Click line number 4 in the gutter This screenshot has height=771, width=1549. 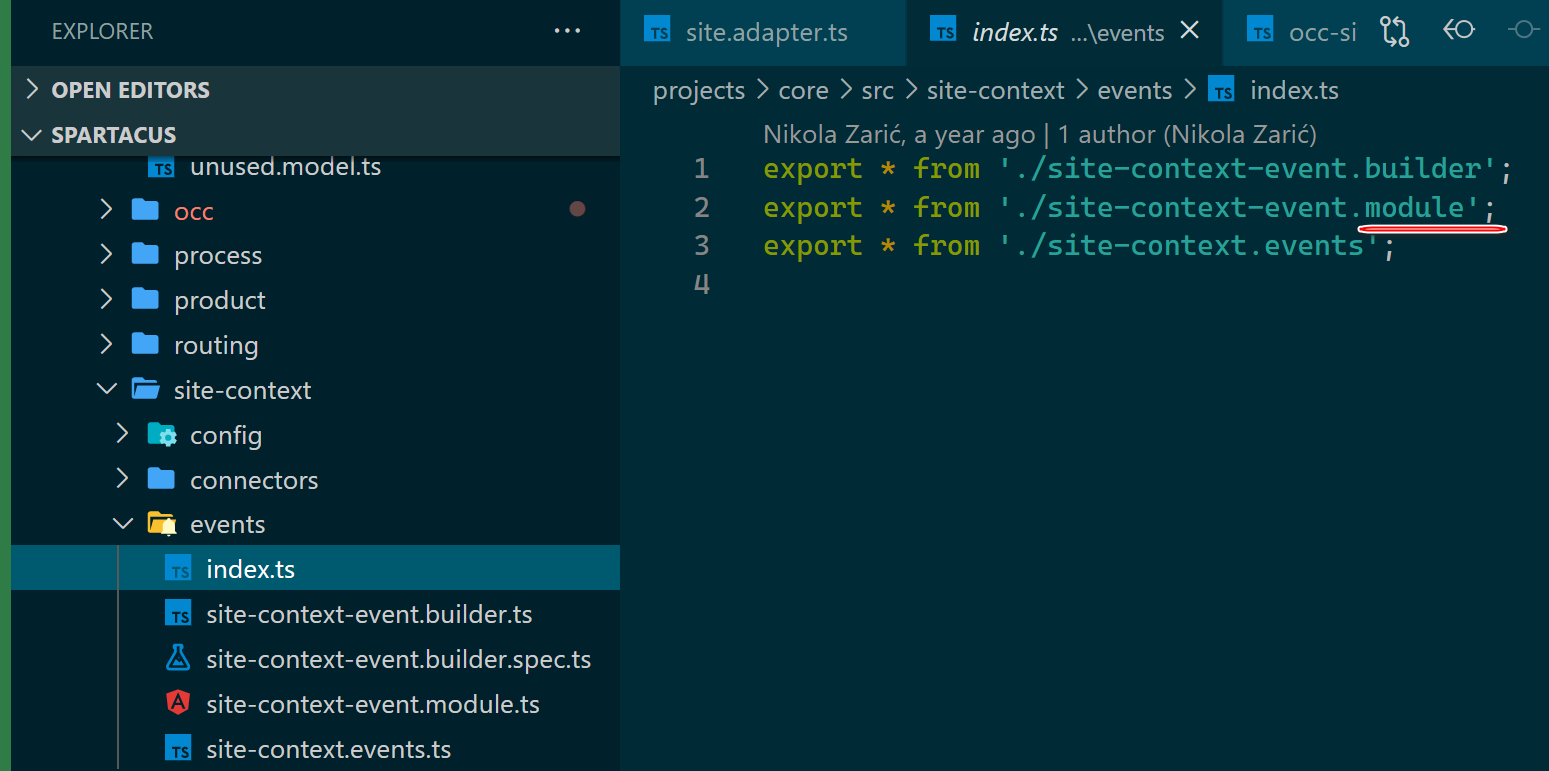tap(701, 285)
